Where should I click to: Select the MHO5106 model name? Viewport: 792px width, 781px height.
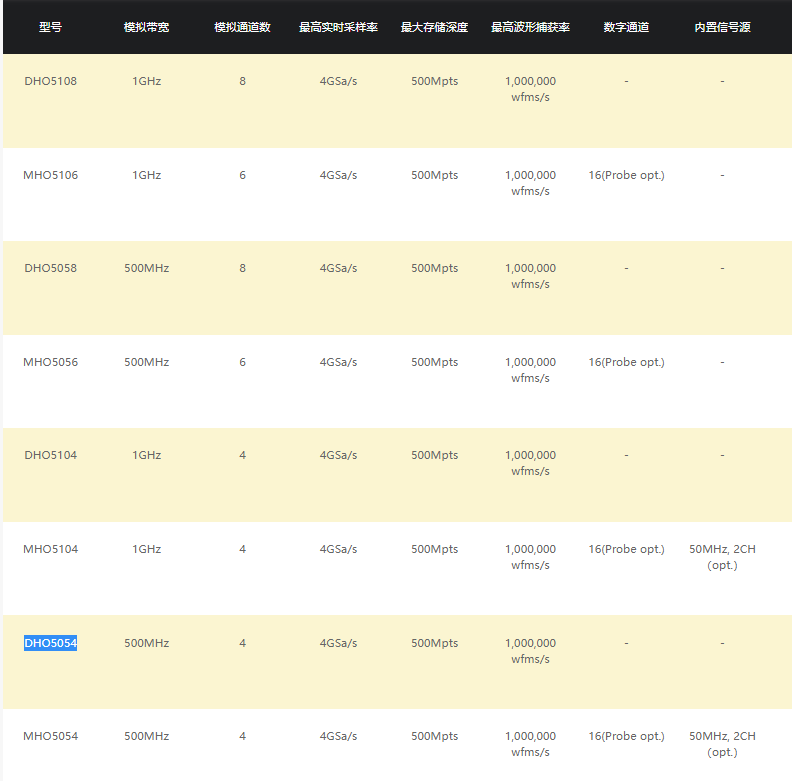point(50,175)
